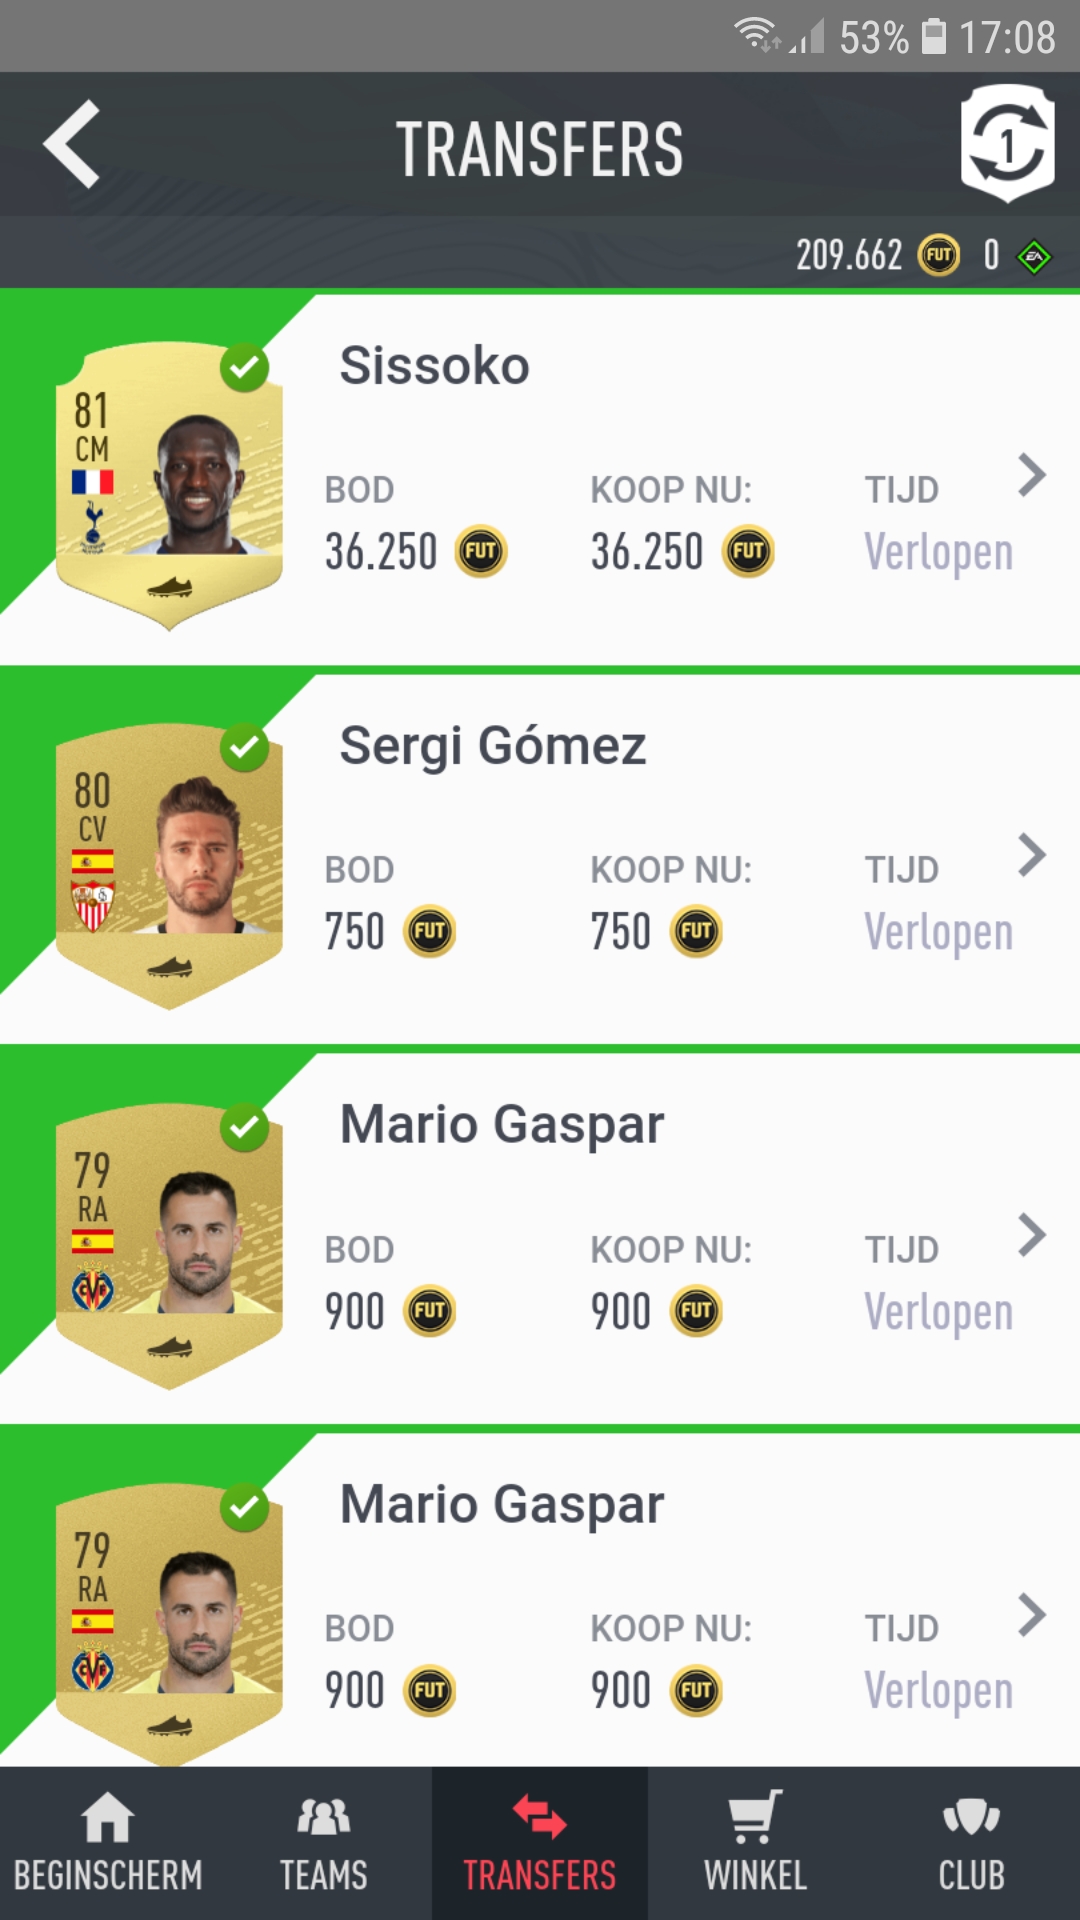Expand Sergi Gómez listing chevron
1080x1920 pixels.
1032,855
